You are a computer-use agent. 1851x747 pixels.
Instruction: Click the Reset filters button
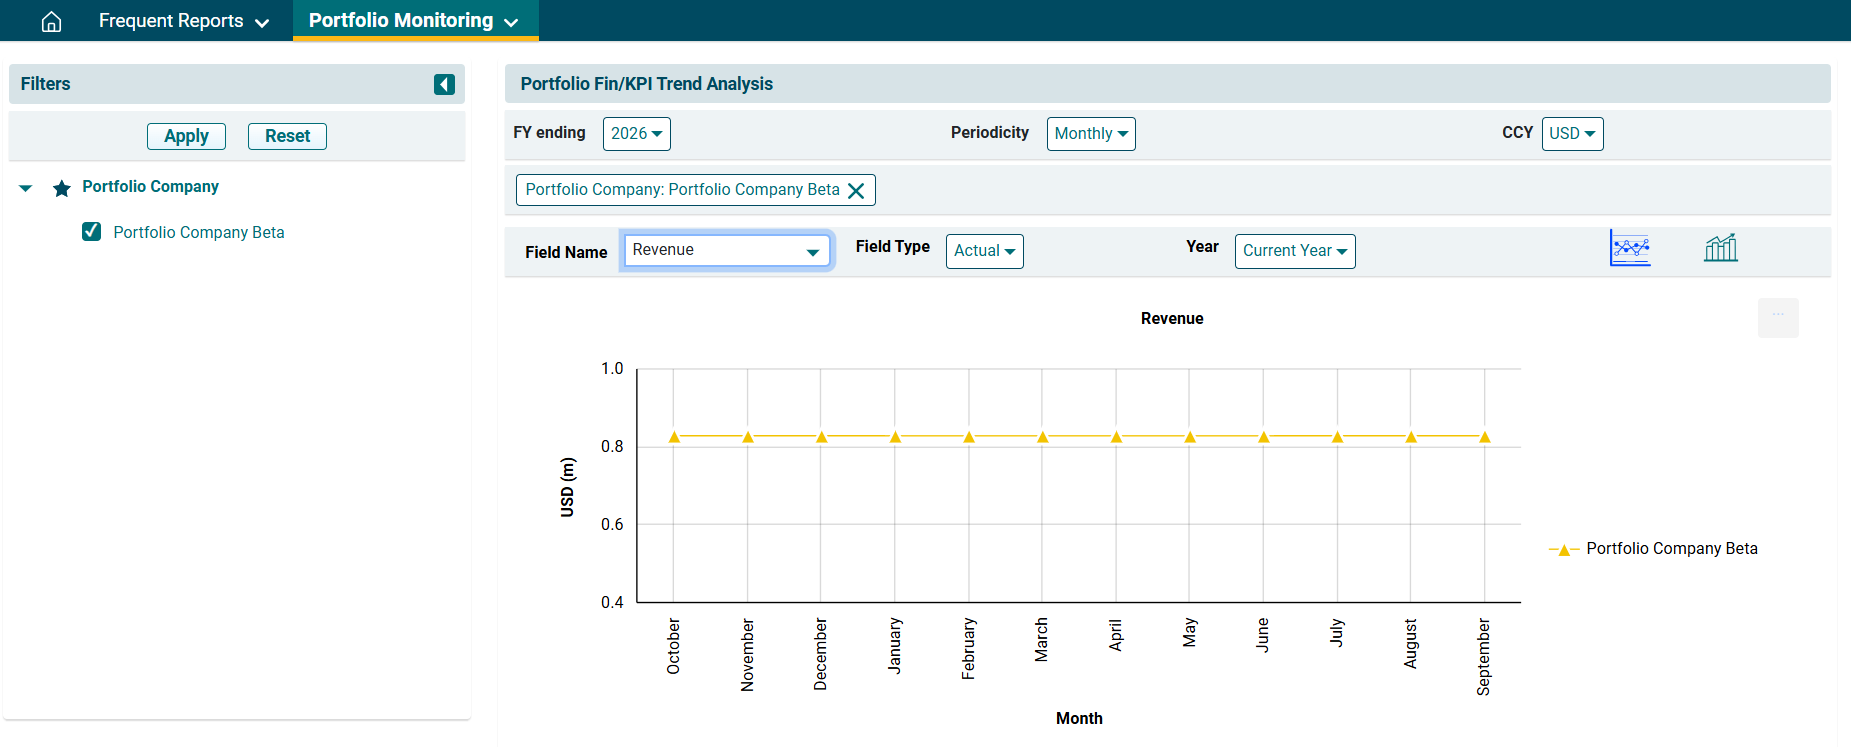point(287,136)
